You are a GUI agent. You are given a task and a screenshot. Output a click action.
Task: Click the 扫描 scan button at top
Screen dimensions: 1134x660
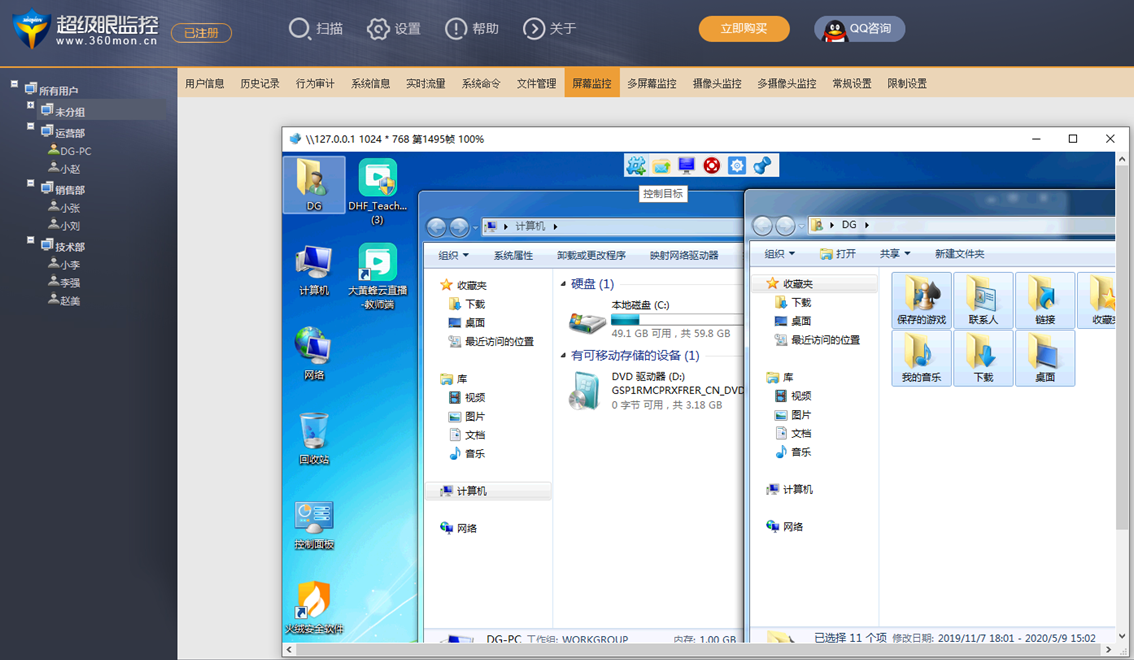point(315,29)
